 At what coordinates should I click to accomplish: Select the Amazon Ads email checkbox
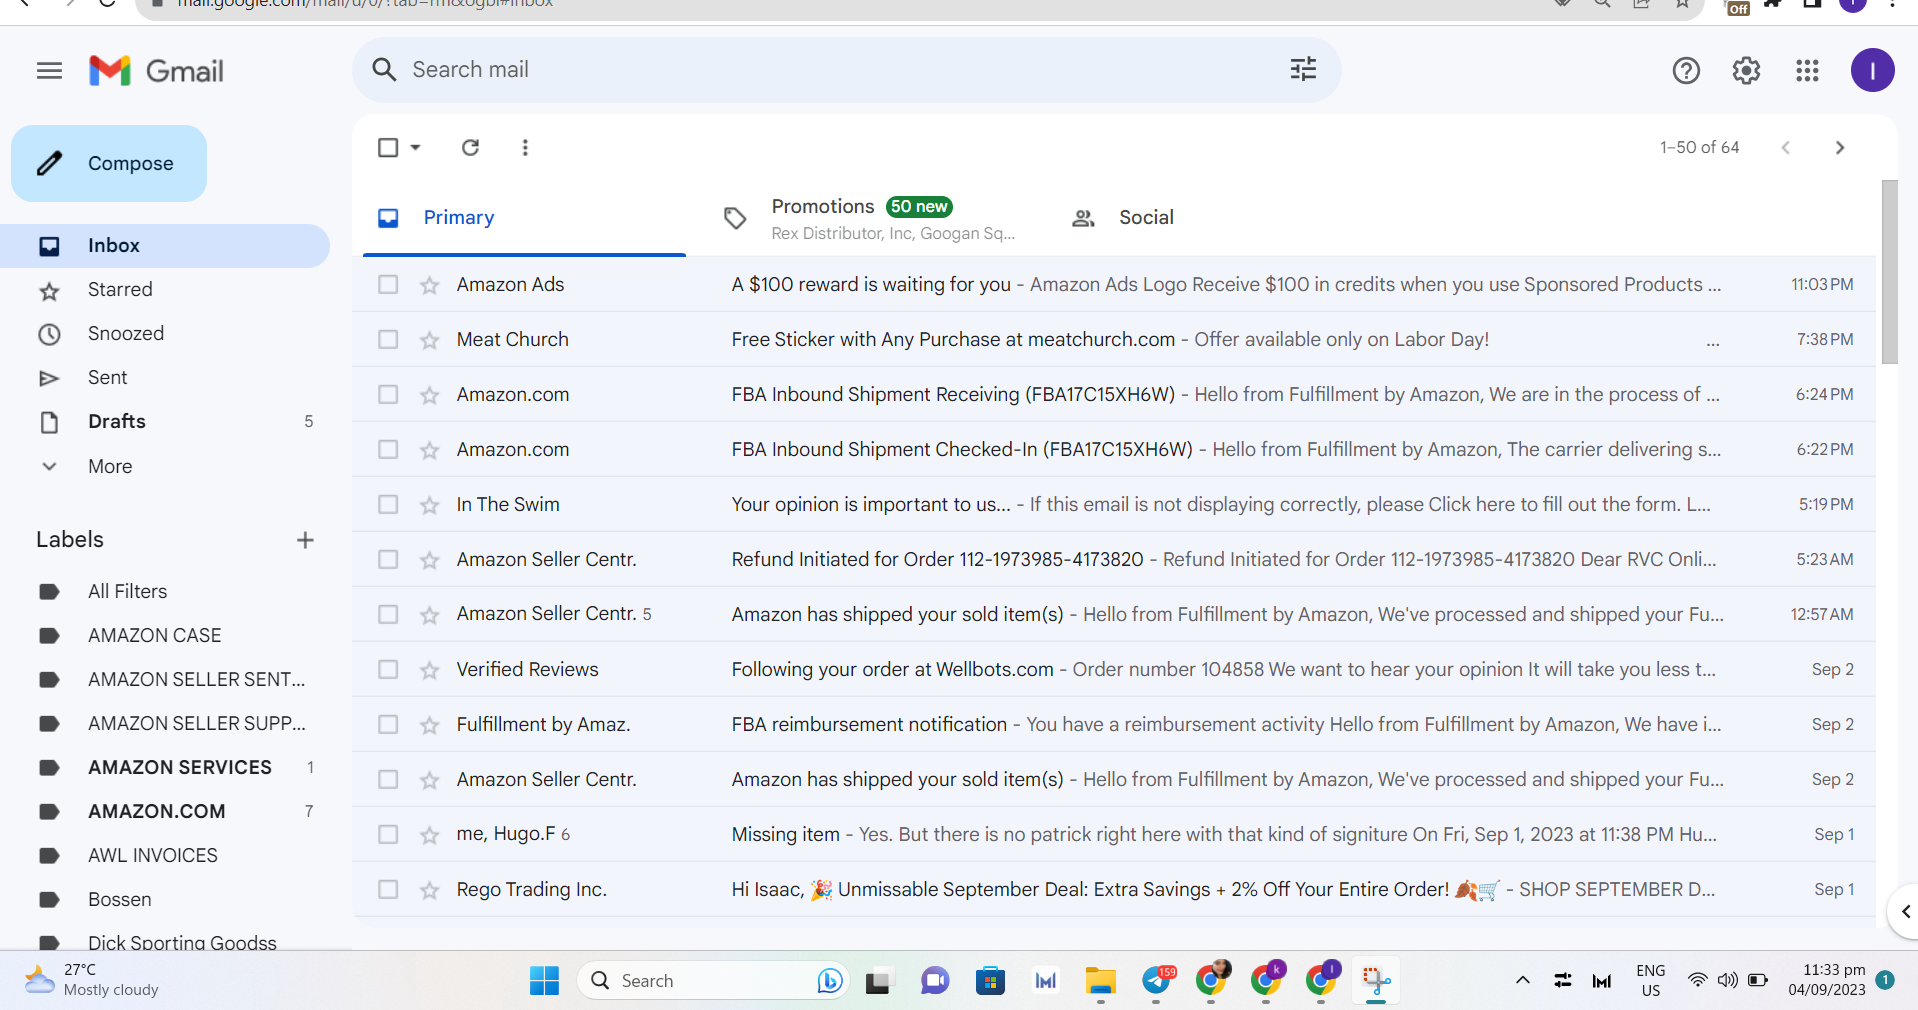[388, 285]
